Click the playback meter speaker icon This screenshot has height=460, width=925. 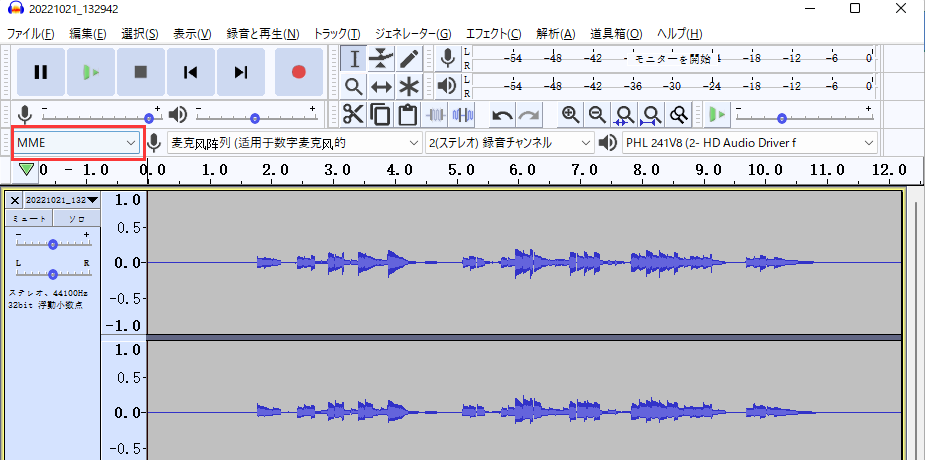point(448,86)
